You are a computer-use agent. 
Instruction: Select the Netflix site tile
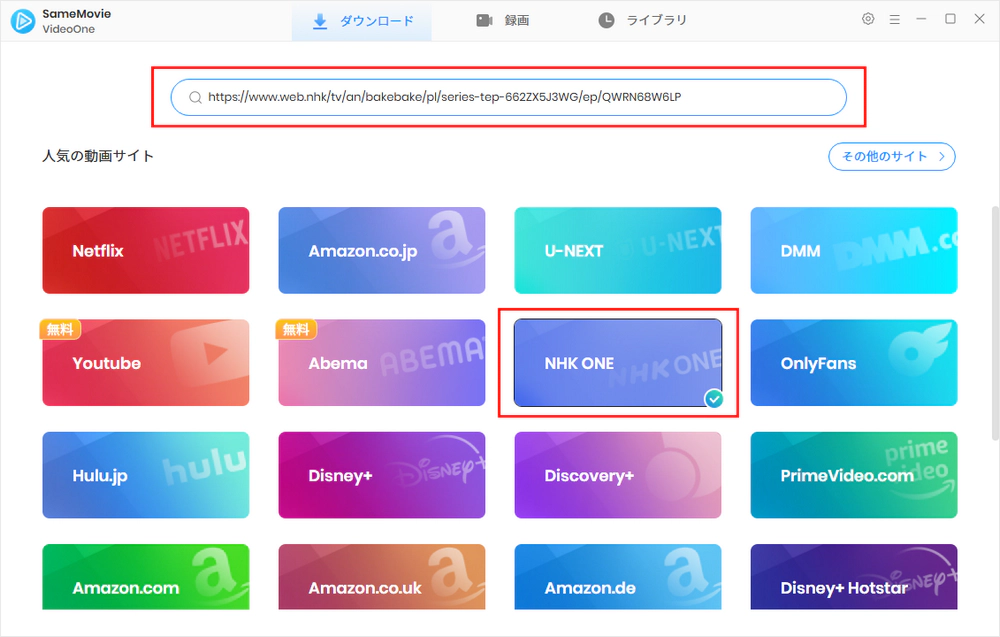tap(145, 250)
